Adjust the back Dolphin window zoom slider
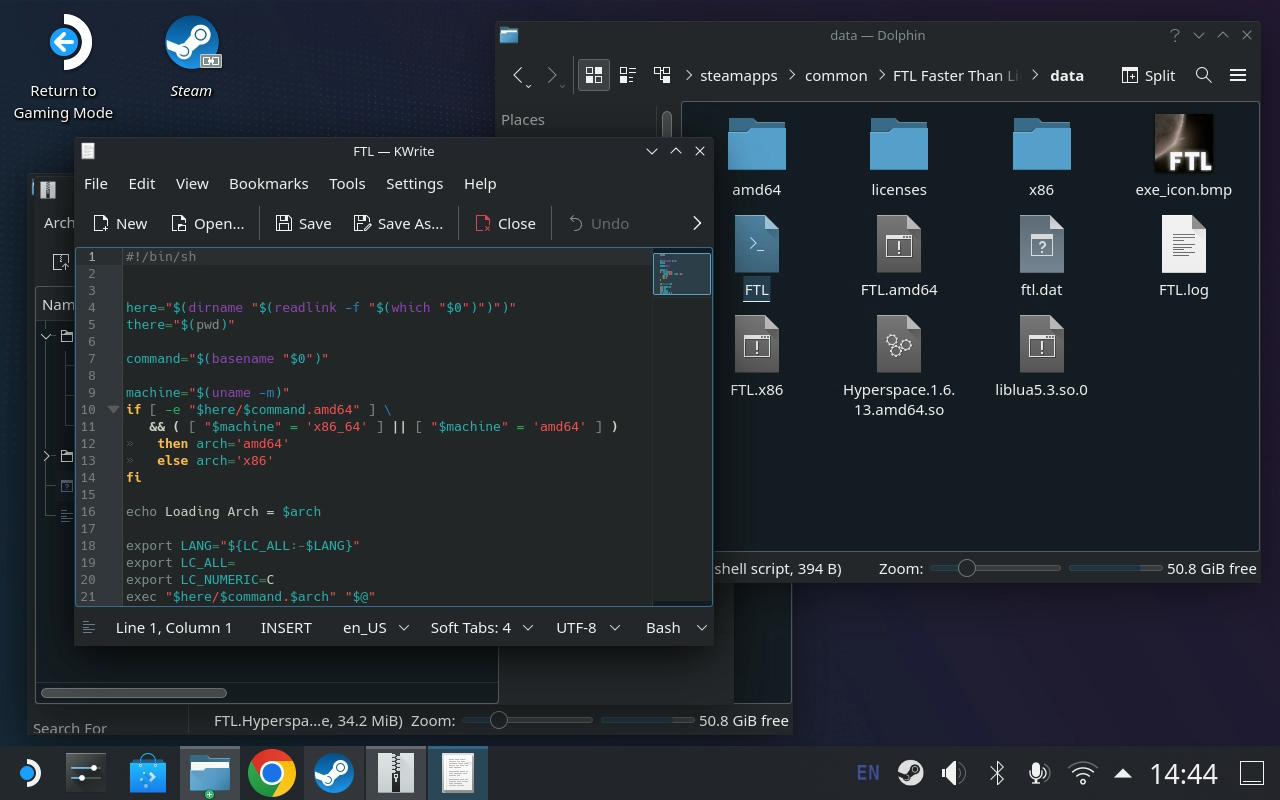Viewport: 1280px width, 800px height. click(x=526, y=720)
